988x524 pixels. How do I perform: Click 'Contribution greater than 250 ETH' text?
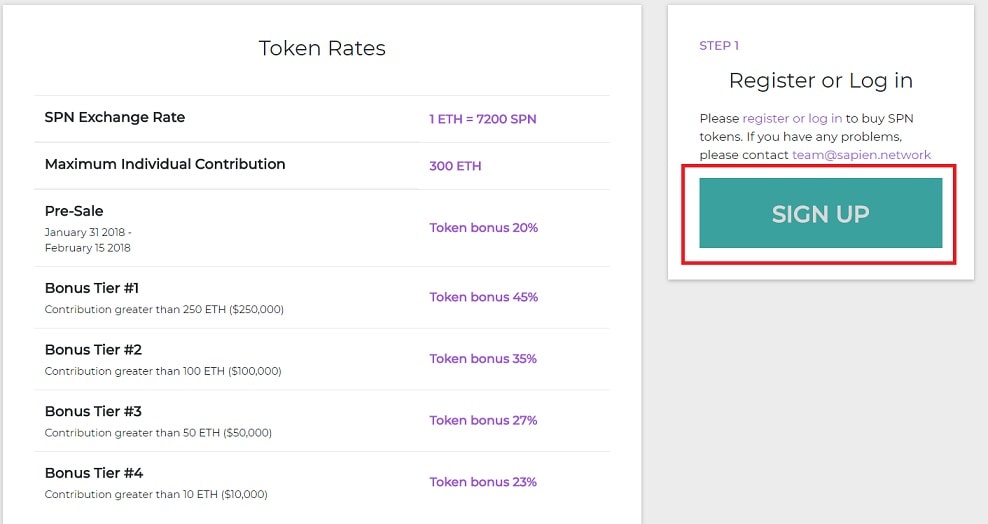(x=135, y=310)
